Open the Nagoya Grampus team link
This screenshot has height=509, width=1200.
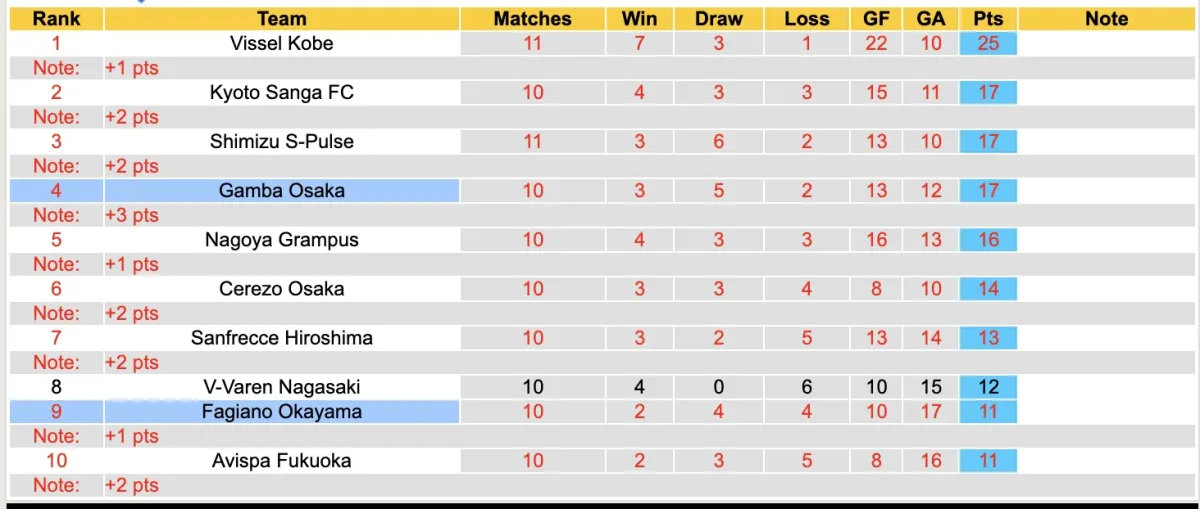tap(281, 239)
